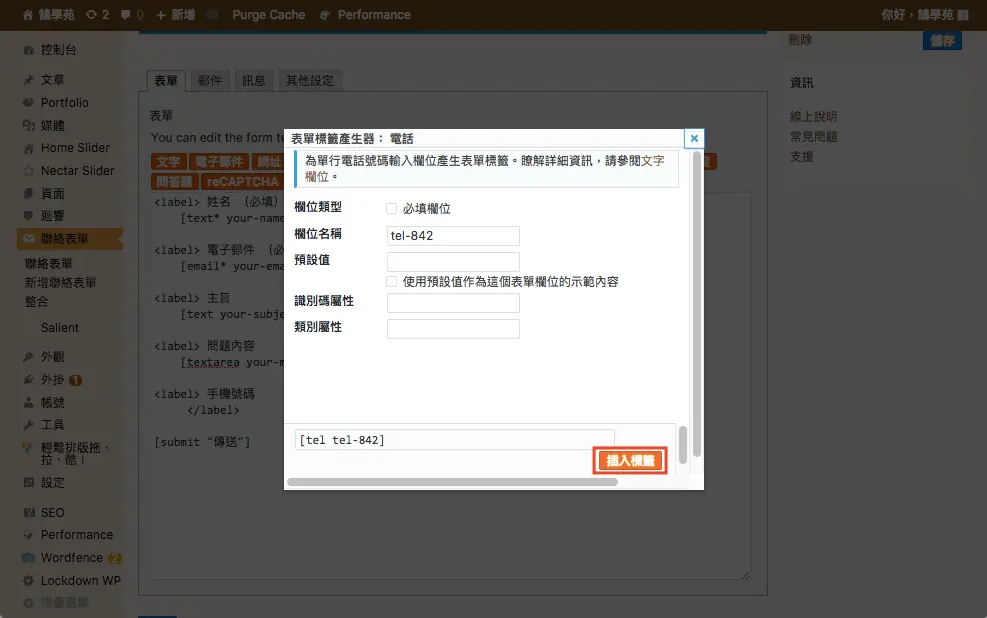Viewport: 987px width, 618px height.
Task: Switch to the 其他設定 tab
Action: (x=310, y=81)
